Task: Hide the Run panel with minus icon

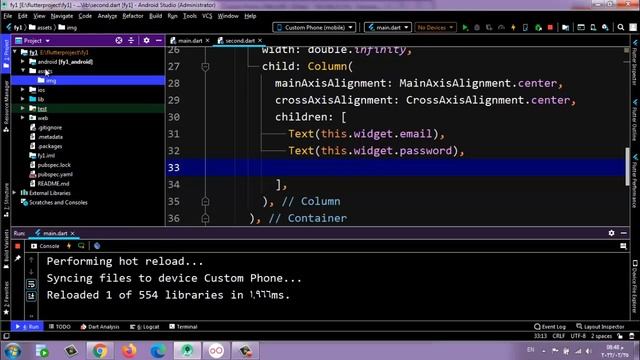Action: (624, 233)
